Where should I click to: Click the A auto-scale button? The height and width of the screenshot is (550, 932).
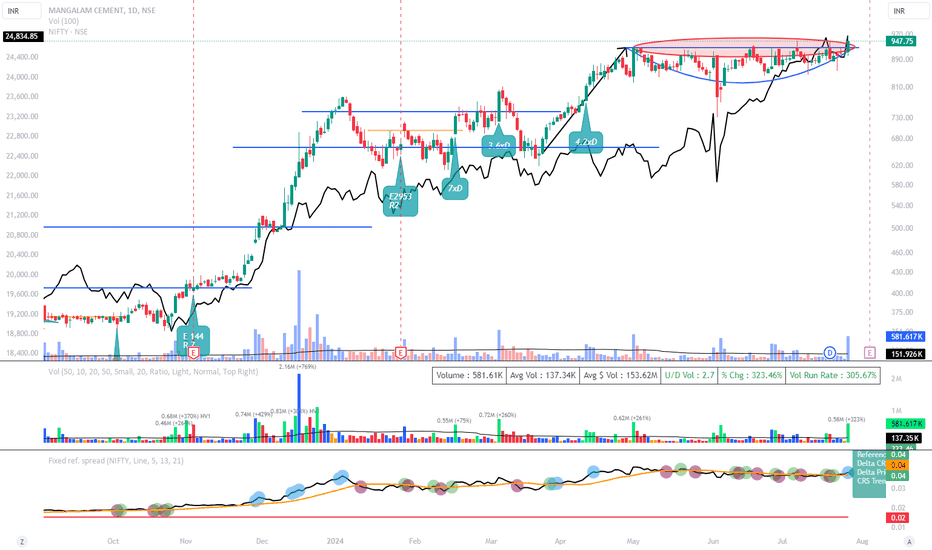point(909,541)
